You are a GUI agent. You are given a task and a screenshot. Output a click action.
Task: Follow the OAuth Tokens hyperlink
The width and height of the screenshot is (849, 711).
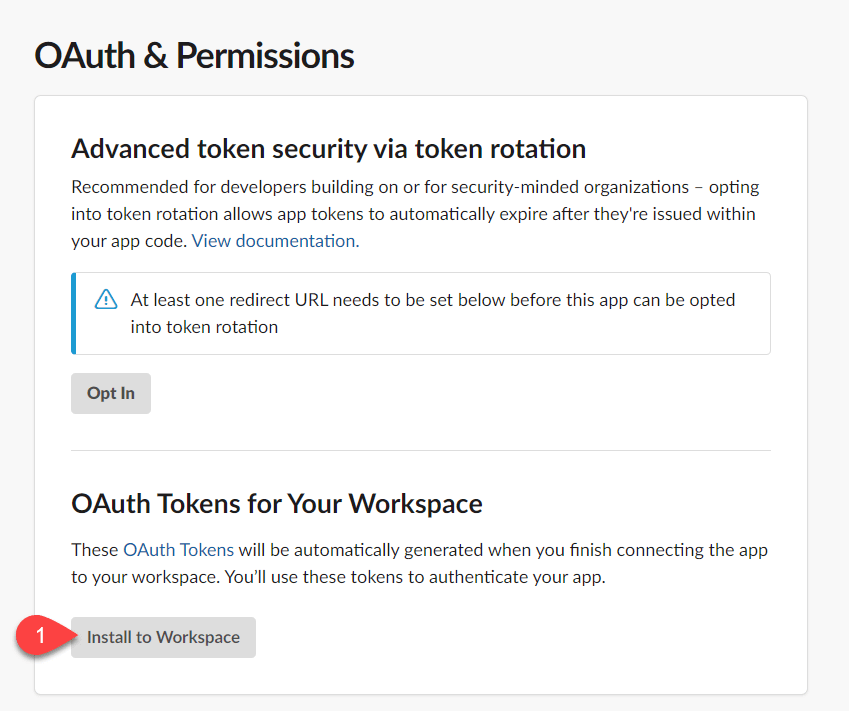(178, 550)
